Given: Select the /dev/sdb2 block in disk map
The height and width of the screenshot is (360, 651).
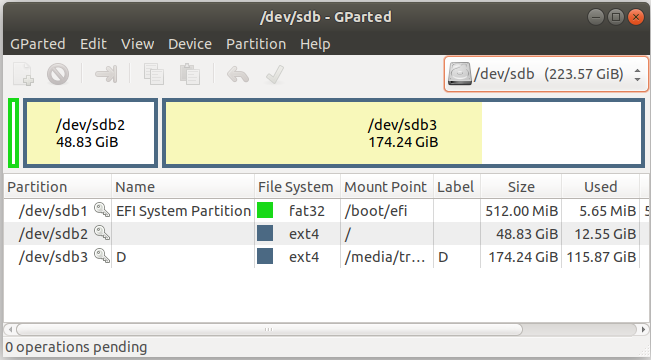Looking at the screenshot, I should pyautogui.click(x=90, y=133).
